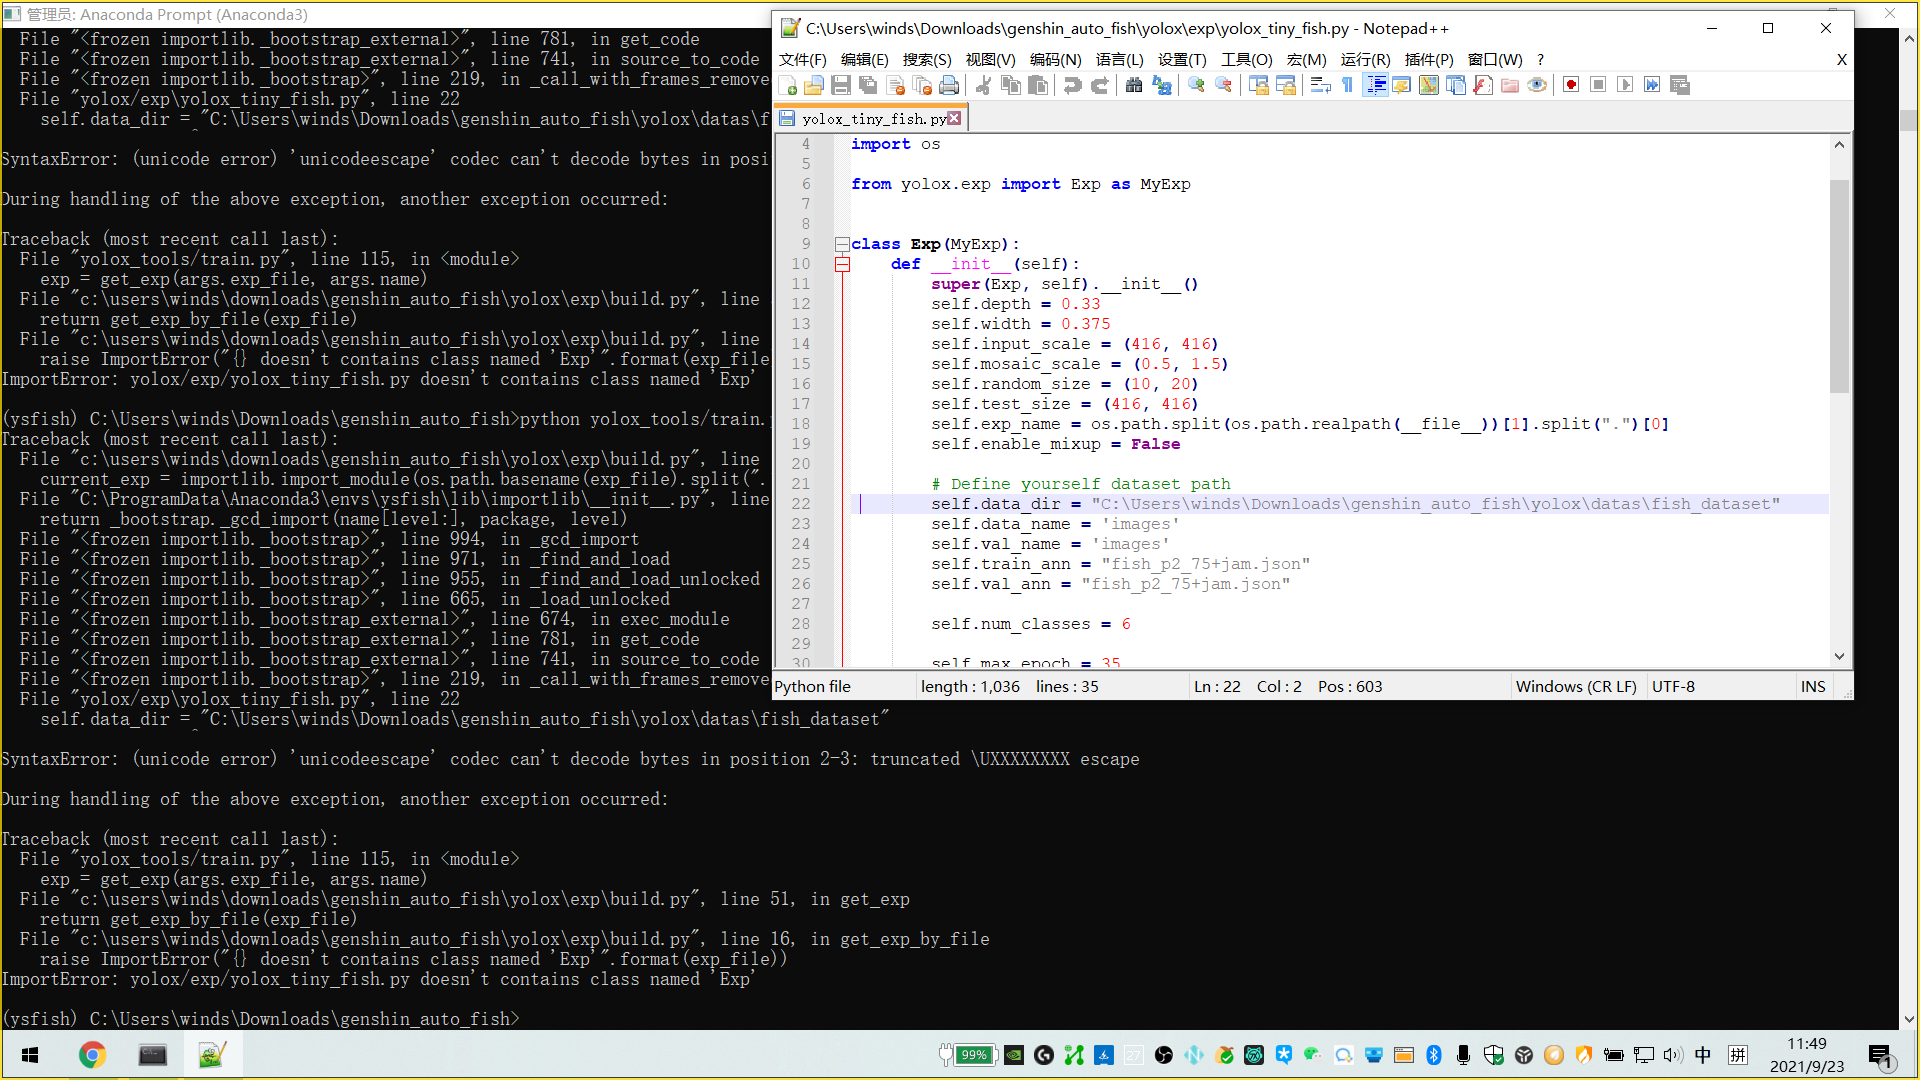Click the volume speaker tray icon
The height and width of the screenshot is (1080, 1920).
tap(1673, 1055)
